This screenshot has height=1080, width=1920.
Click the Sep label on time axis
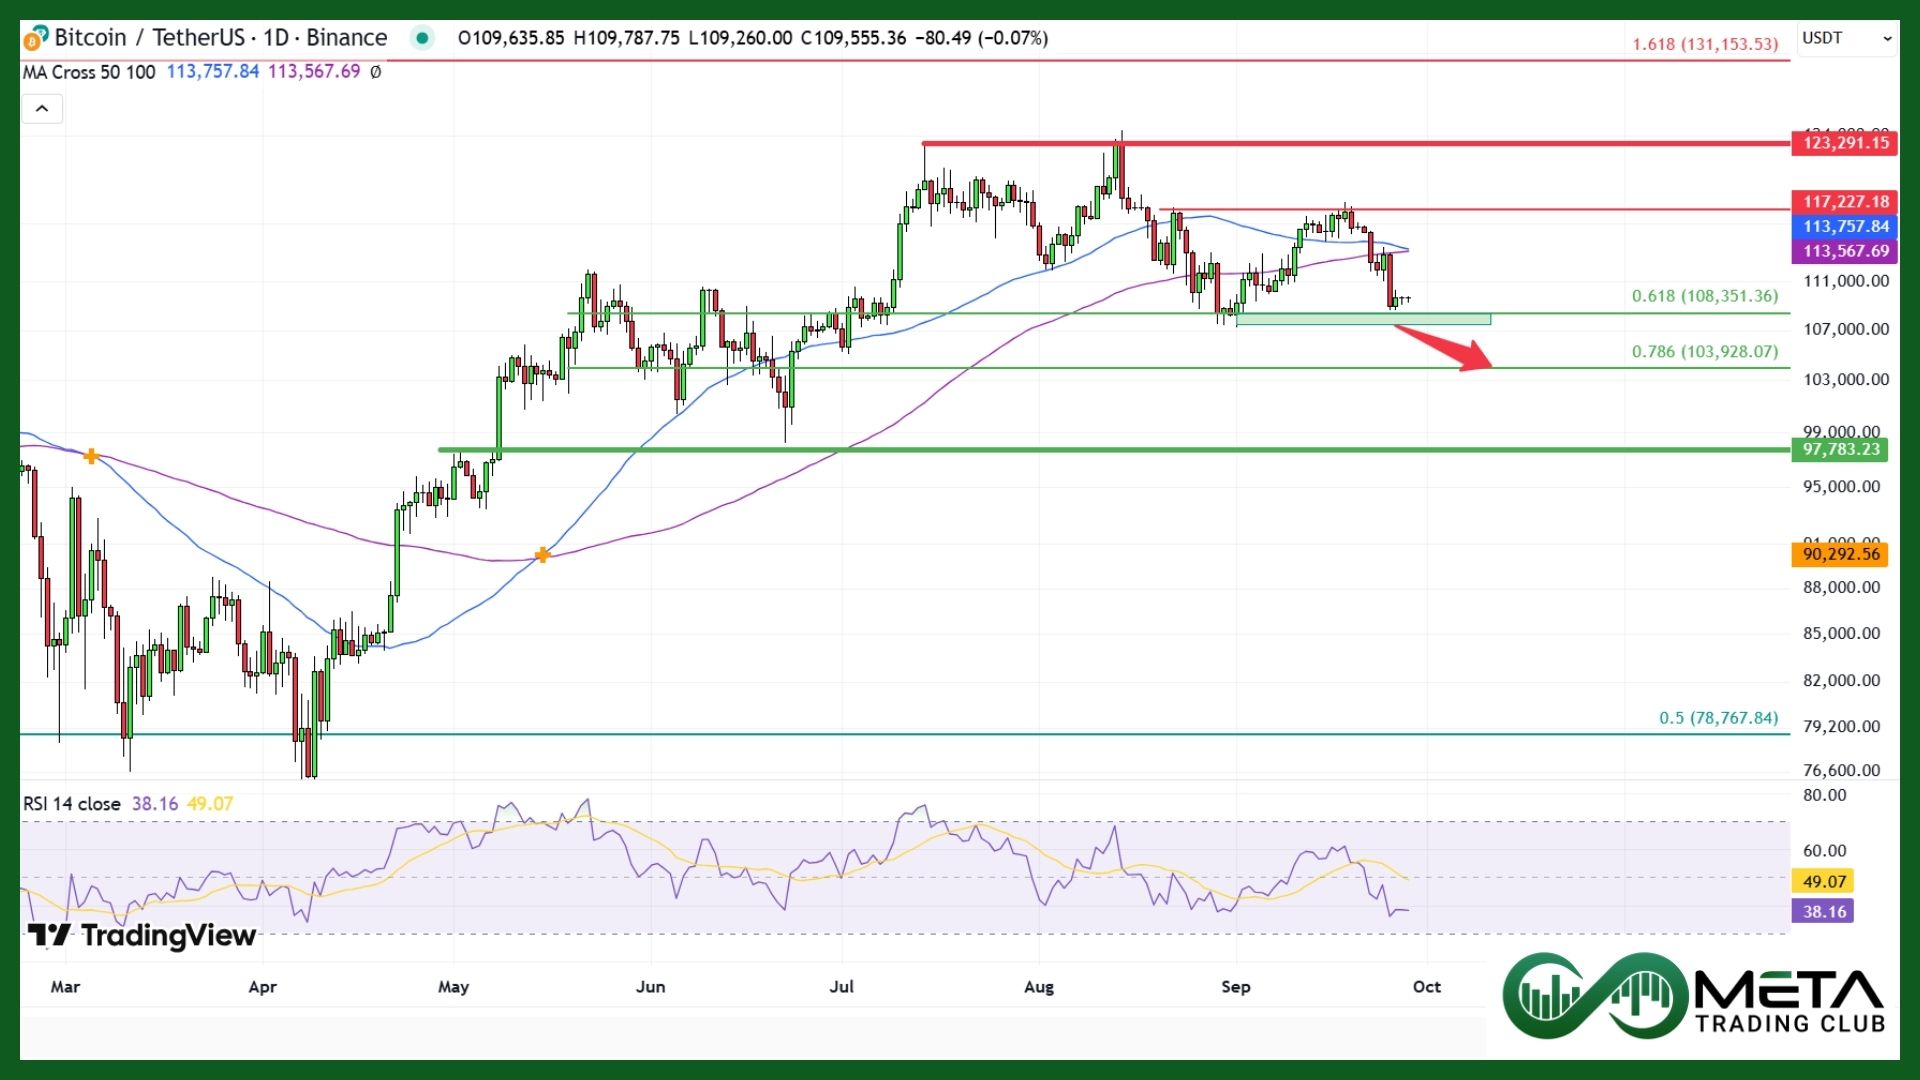click(x=1235, y=987)
